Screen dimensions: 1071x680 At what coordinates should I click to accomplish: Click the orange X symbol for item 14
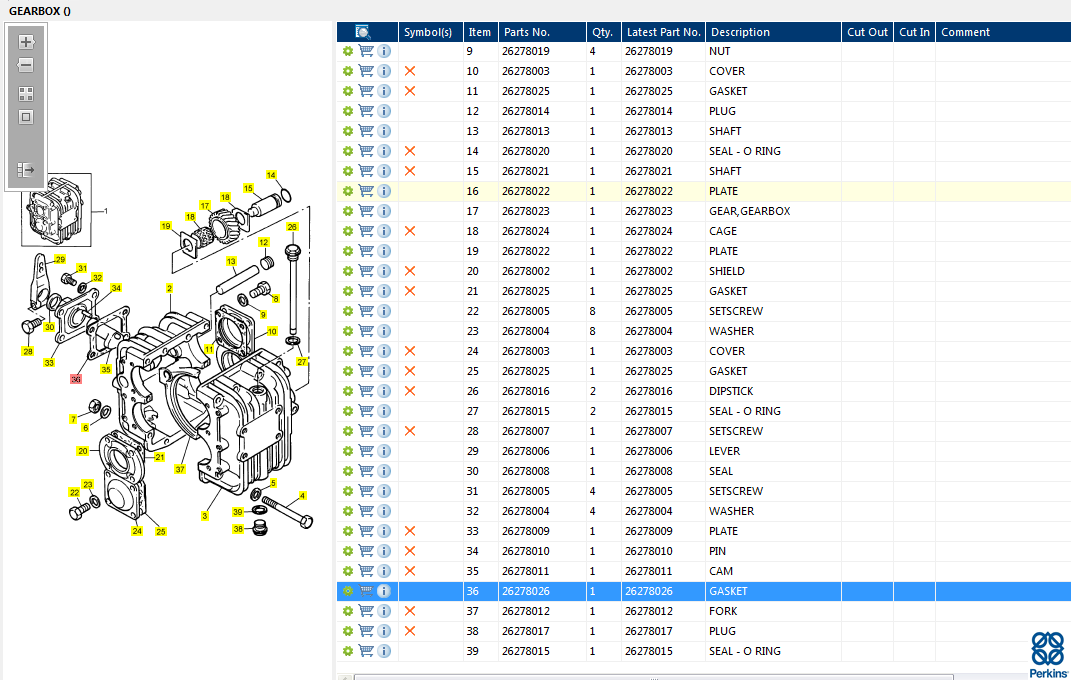point(410,151)
